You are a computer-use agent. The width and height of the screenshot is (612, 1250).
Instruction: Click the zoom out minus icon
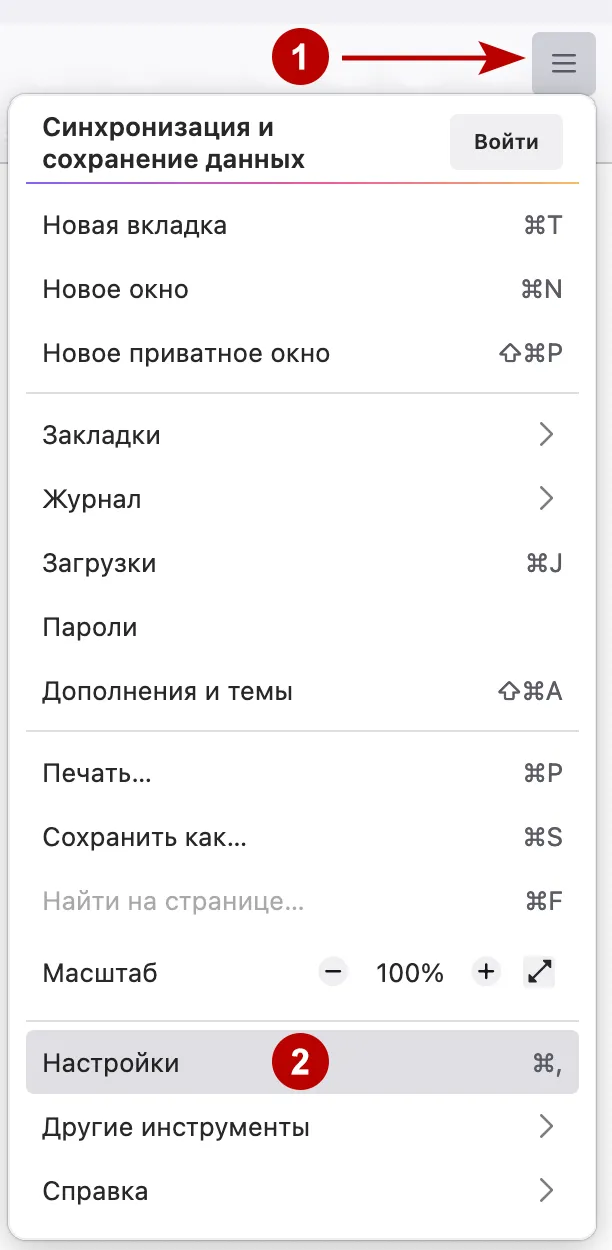pos(332,971)
